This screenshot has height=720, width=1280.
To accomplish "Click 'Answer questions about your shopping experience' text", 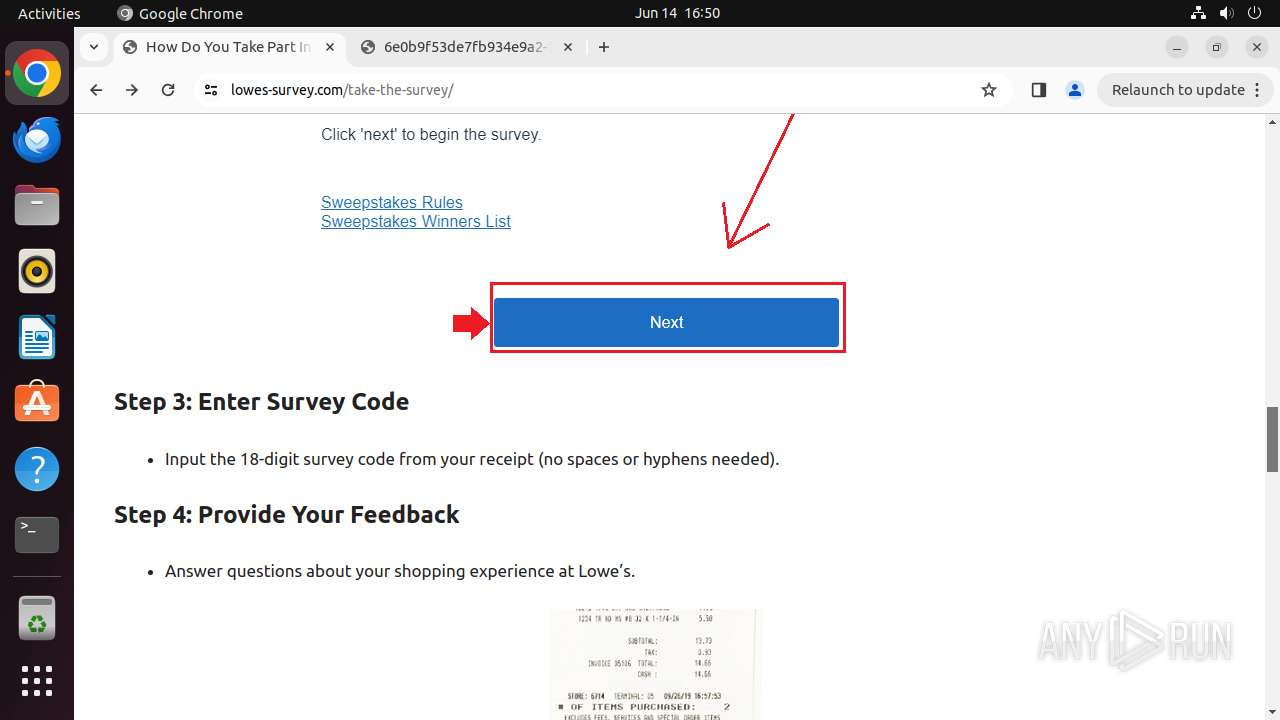I will (x=400, y=572).
